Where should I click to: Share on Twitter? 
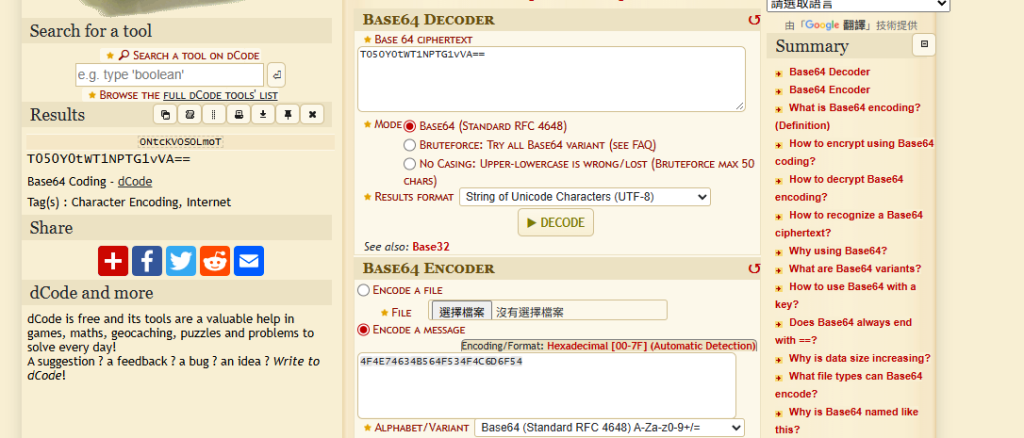point(181,261)
